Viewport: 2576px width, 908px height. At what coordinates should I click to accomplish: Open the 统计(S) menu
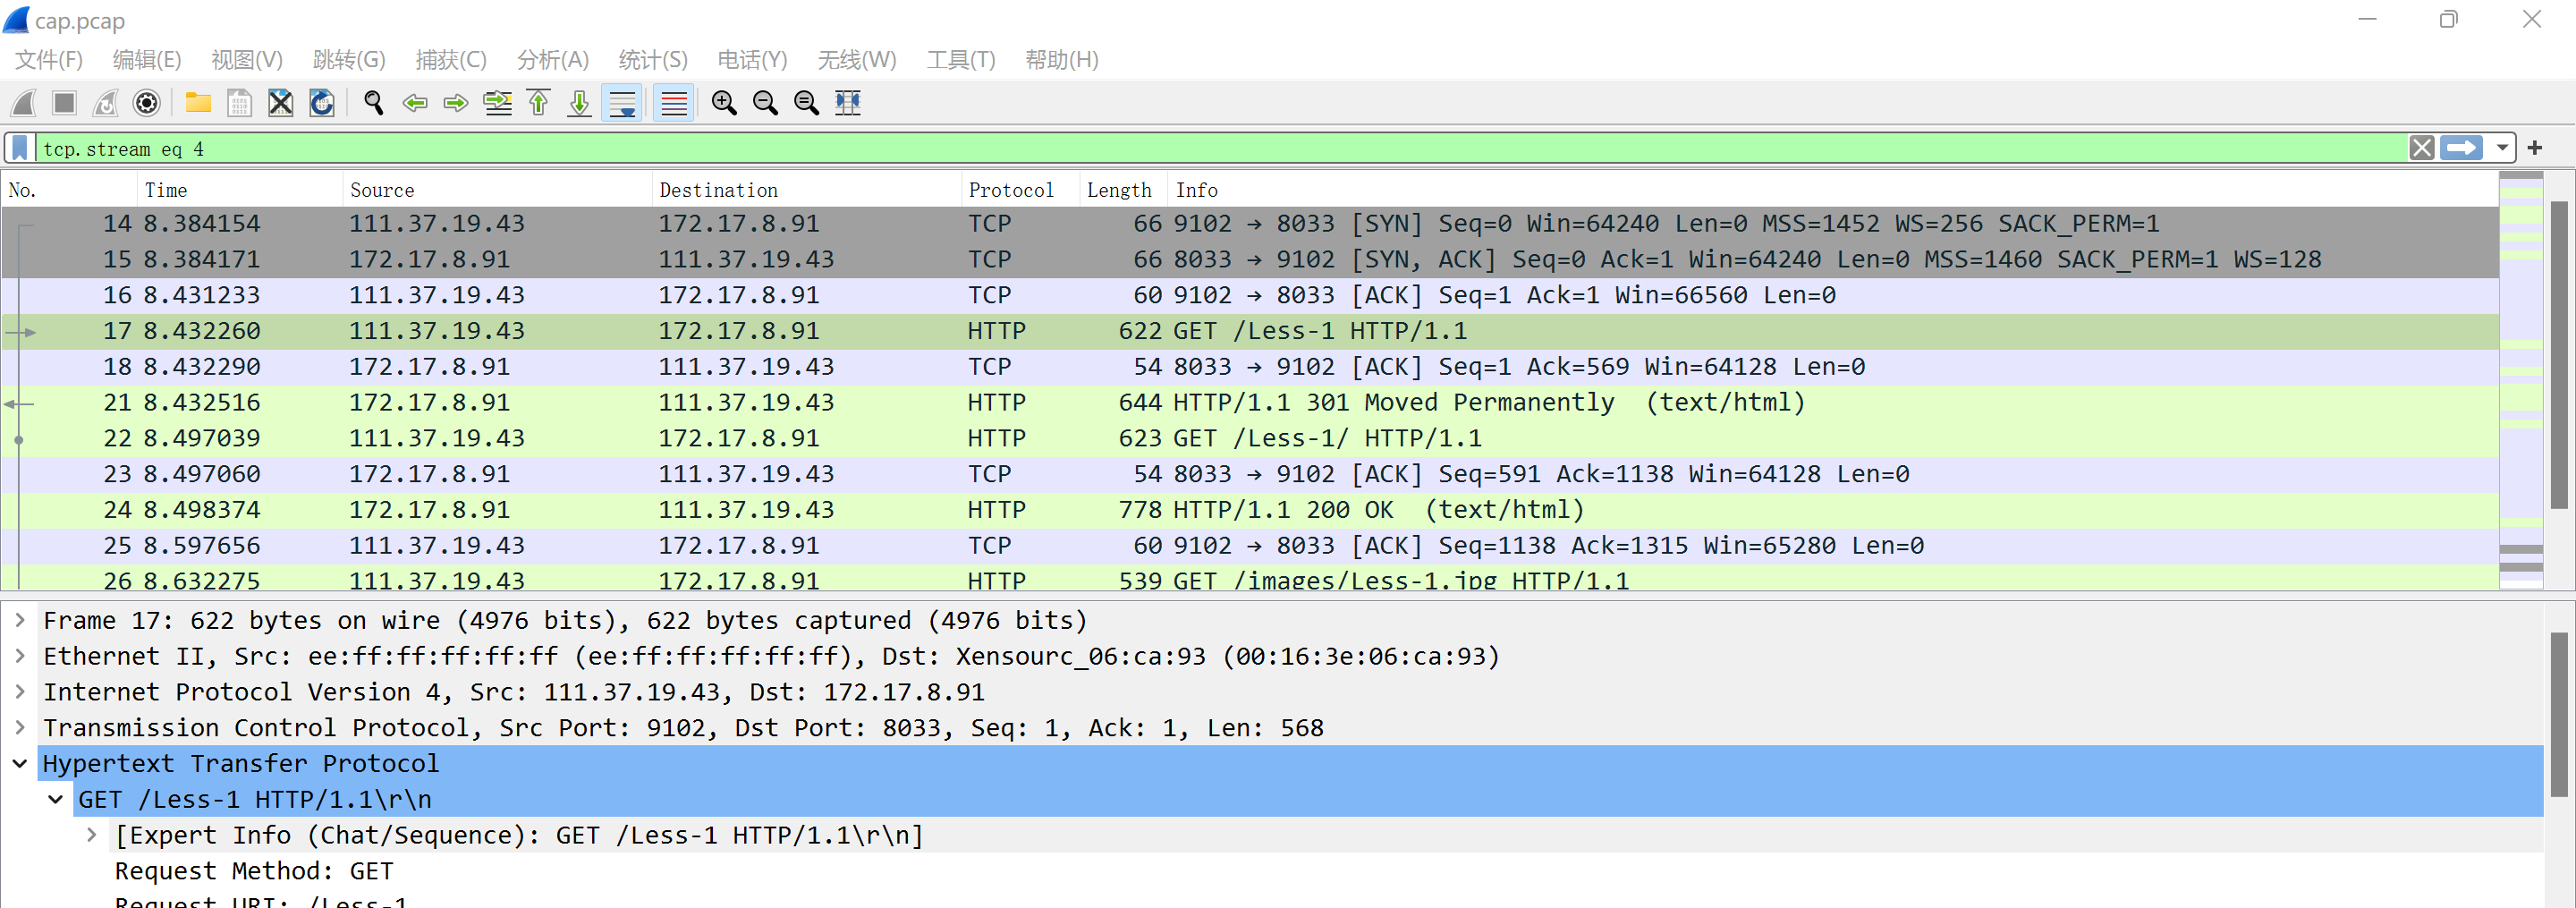[x=652, y=60]
